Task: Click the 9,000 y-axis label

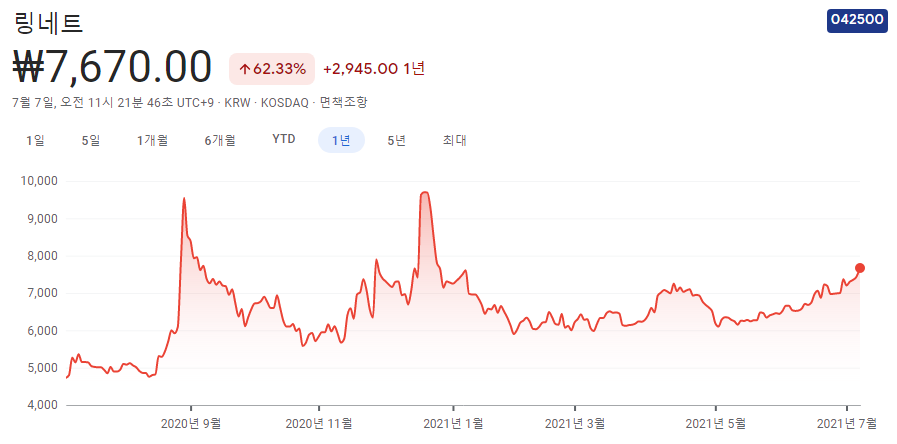Action: click(42, 219)
